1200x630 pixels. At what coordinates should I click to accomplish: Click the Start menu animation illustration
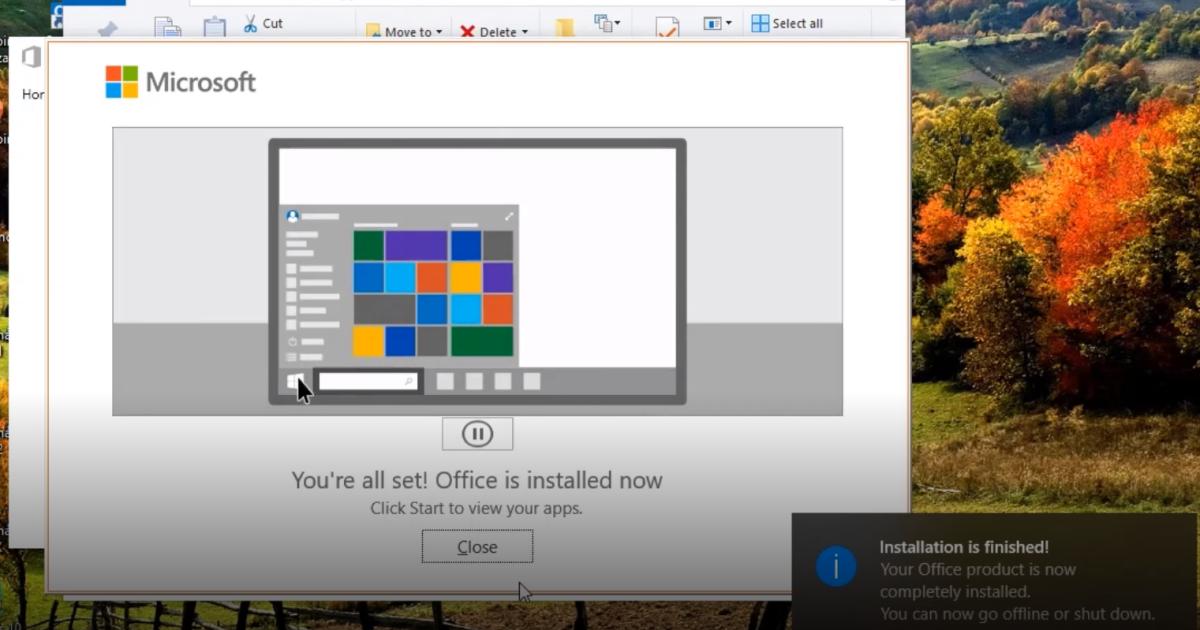[x=477, y=271]
